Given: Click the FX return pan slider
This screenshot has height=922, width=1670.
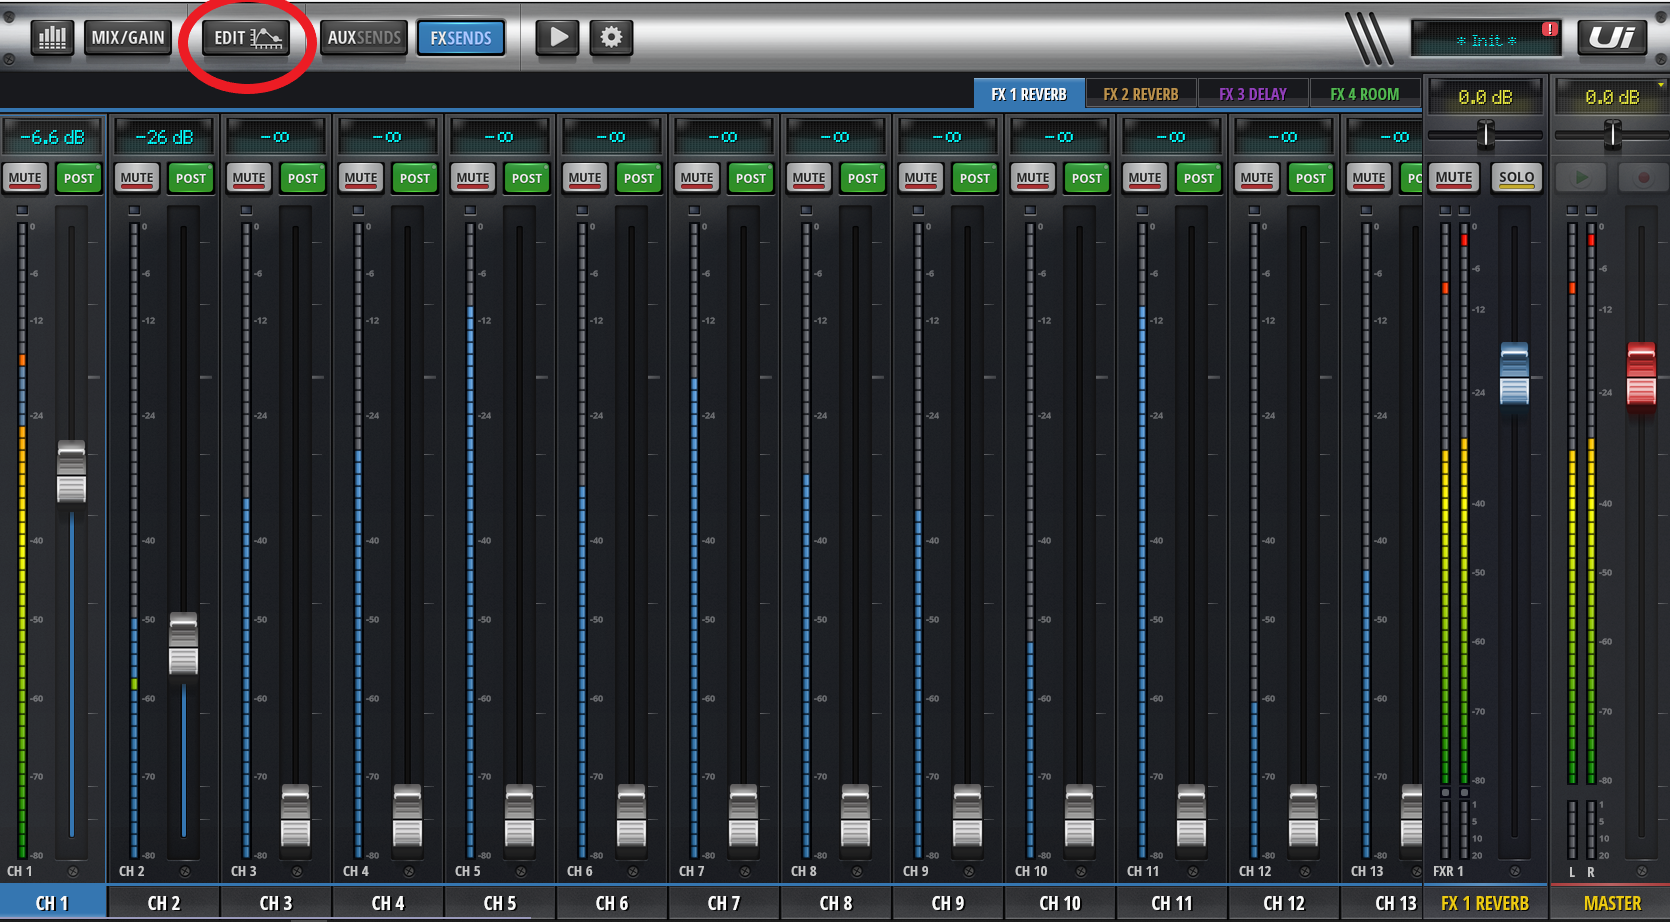Looking at the screenshot, I should coord(1486,134).
